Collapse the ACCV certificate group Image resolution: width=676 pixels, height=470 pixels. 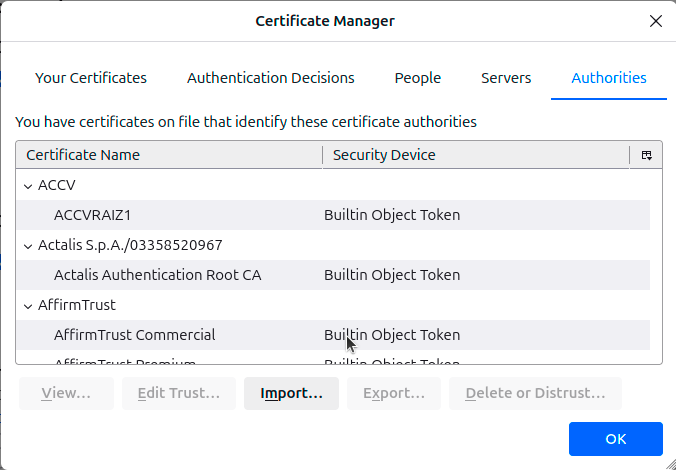click(x=28, y=186)
